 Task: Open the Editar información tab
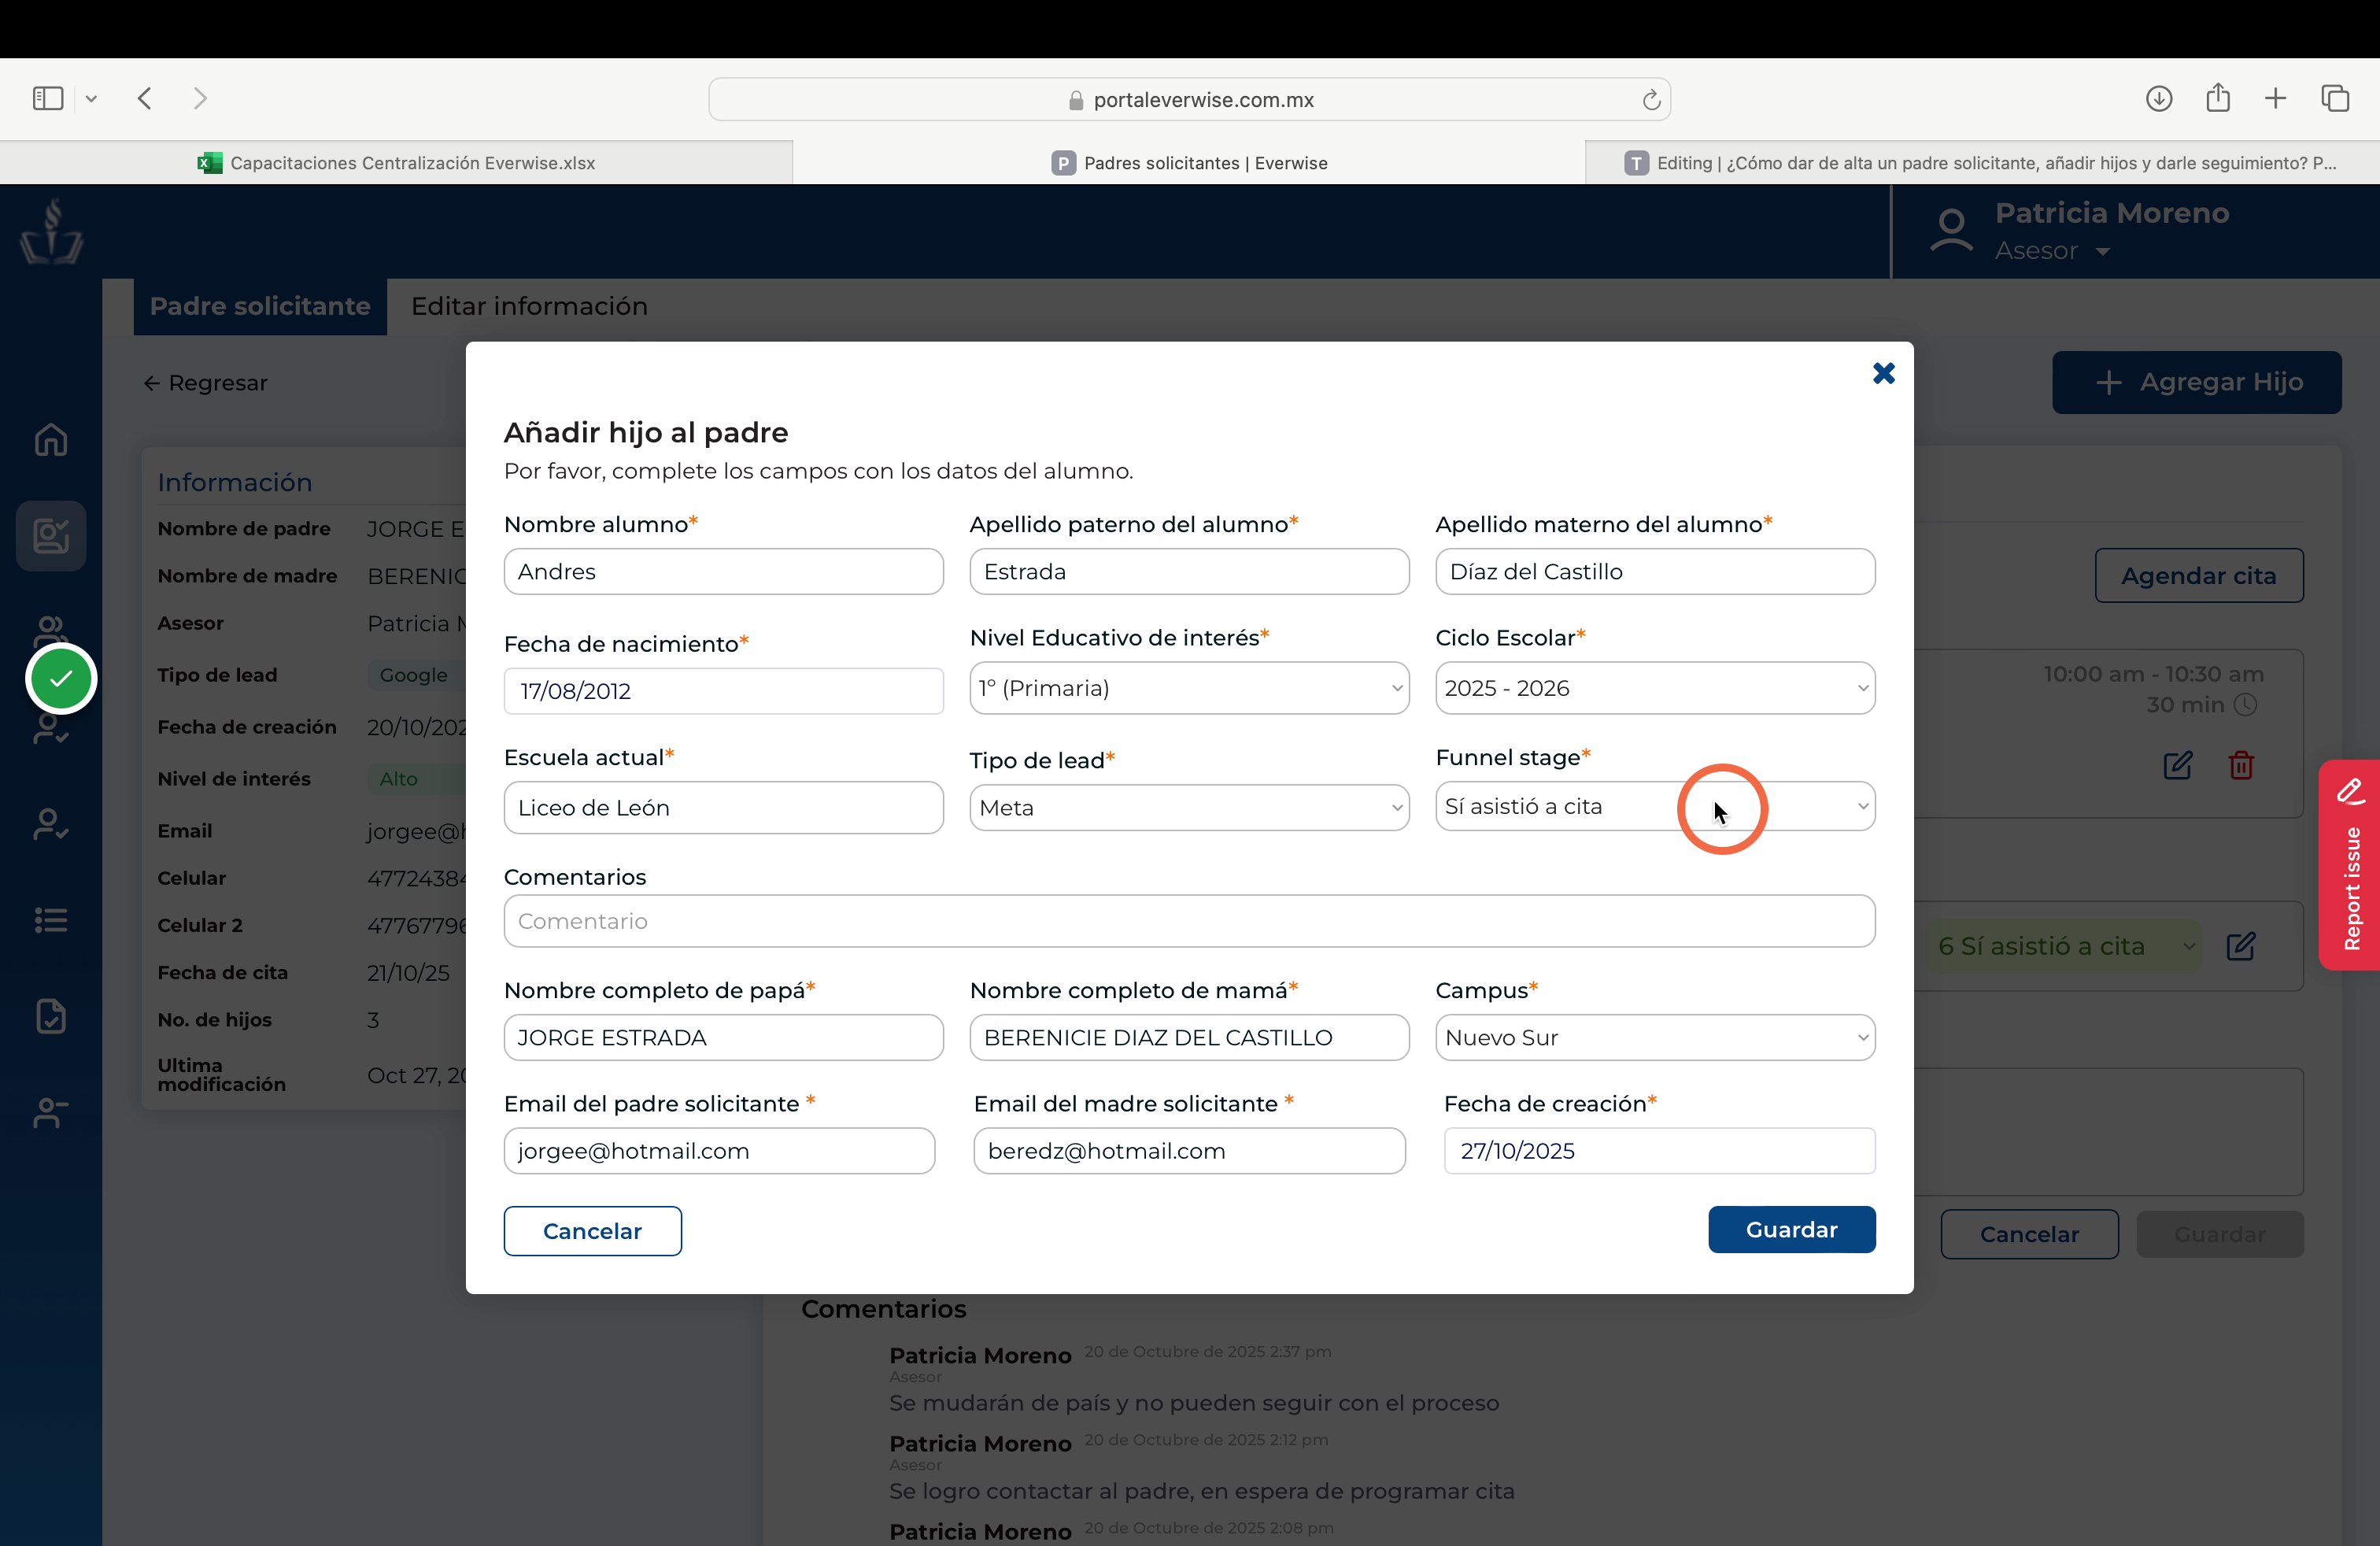coord(529,306)
